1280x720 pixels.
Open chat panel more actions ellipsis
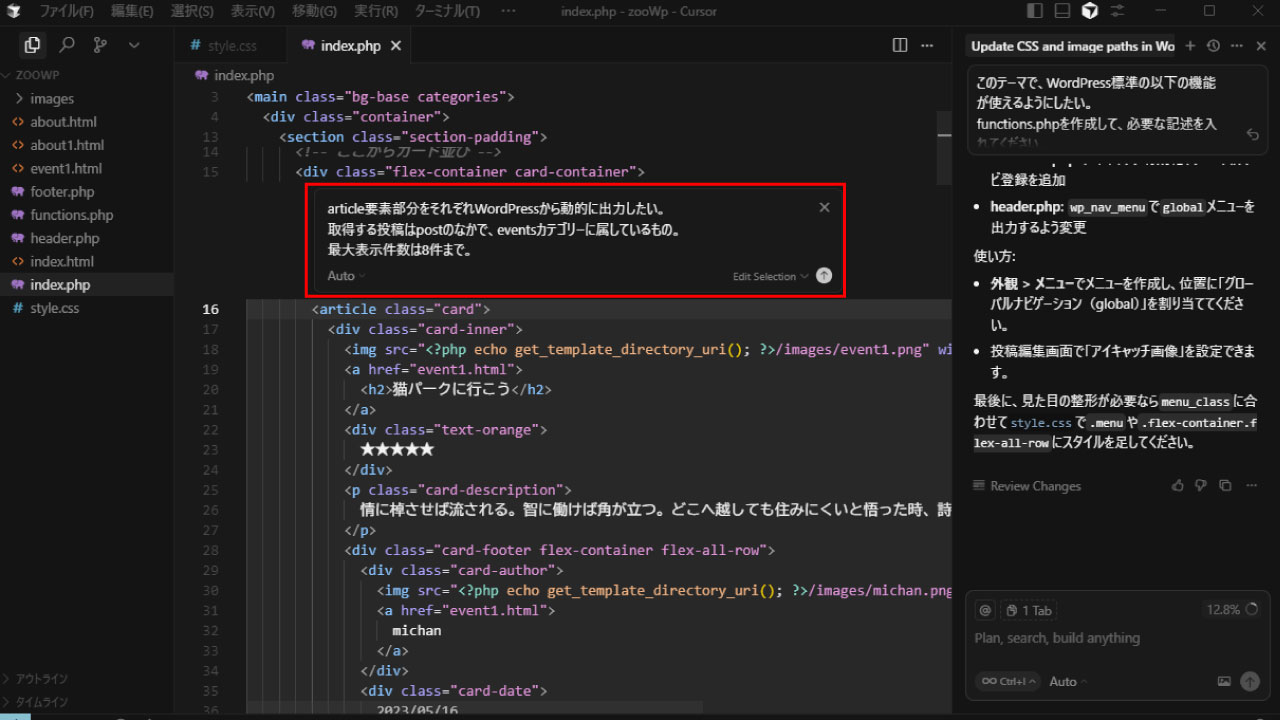[x=1237, y=46]
